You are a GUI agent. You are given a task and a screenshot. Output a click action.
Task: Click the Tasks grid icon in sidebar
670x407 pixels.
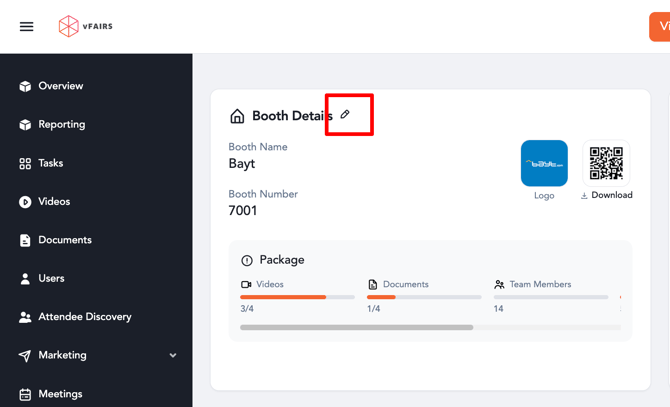coord(25,164)
